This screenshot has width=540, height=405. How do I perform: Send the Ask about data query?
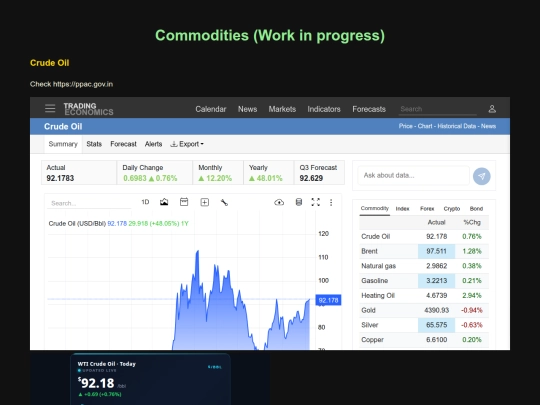[481, 176]
